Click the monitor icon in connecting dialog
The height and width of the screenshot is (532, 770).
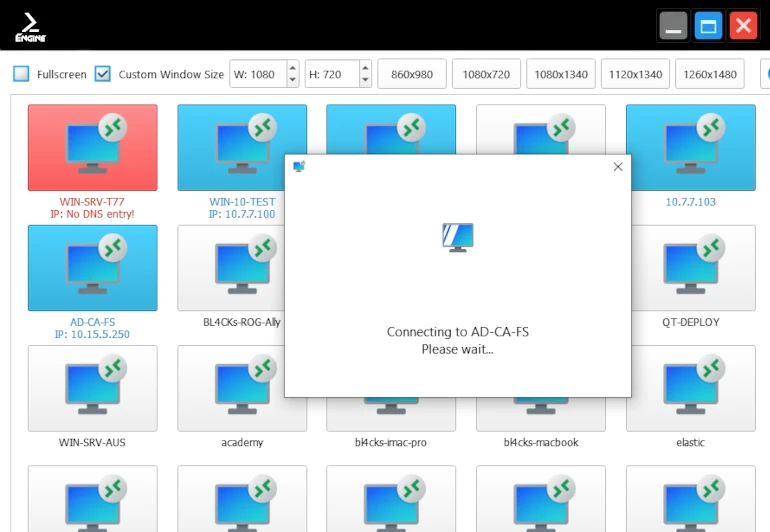point(458,237)
